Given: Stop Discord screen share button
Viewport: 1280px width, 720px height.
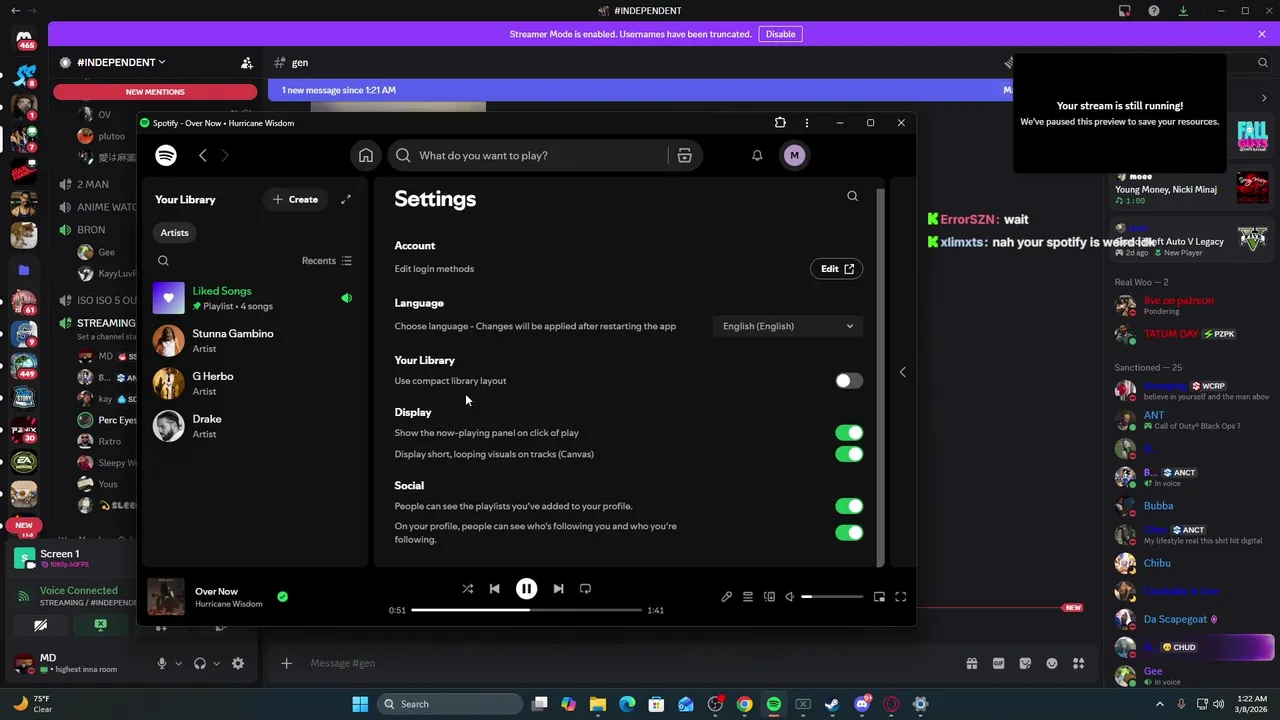Looking at the screenshot, I should [x=100, y=625].
